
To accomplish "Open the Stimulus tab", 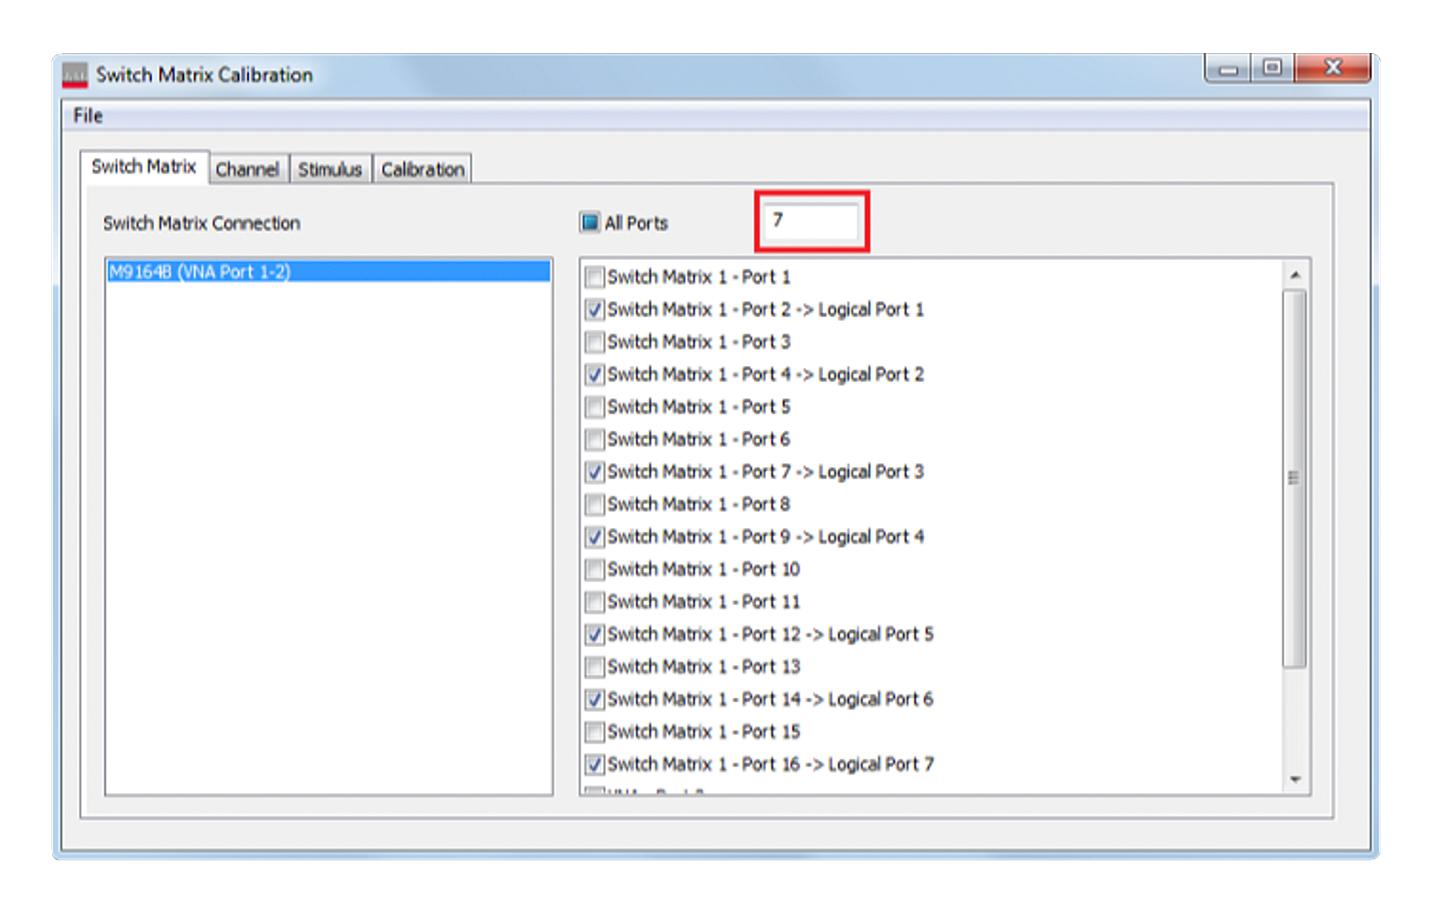I will click(x=330, y=169).
